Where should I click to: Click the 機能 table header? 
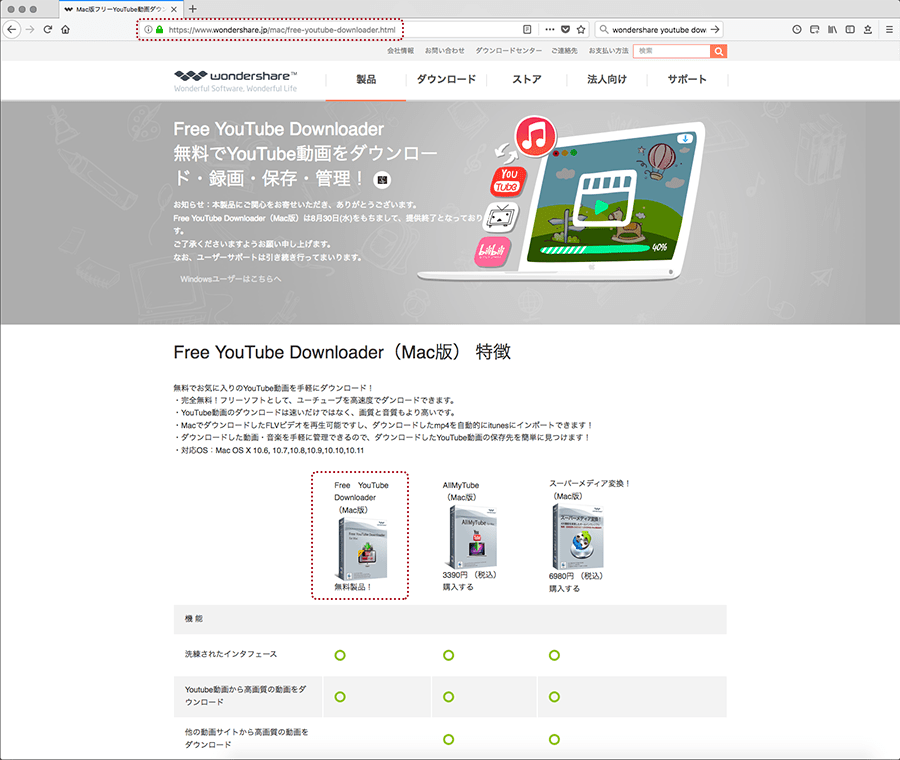194,619
